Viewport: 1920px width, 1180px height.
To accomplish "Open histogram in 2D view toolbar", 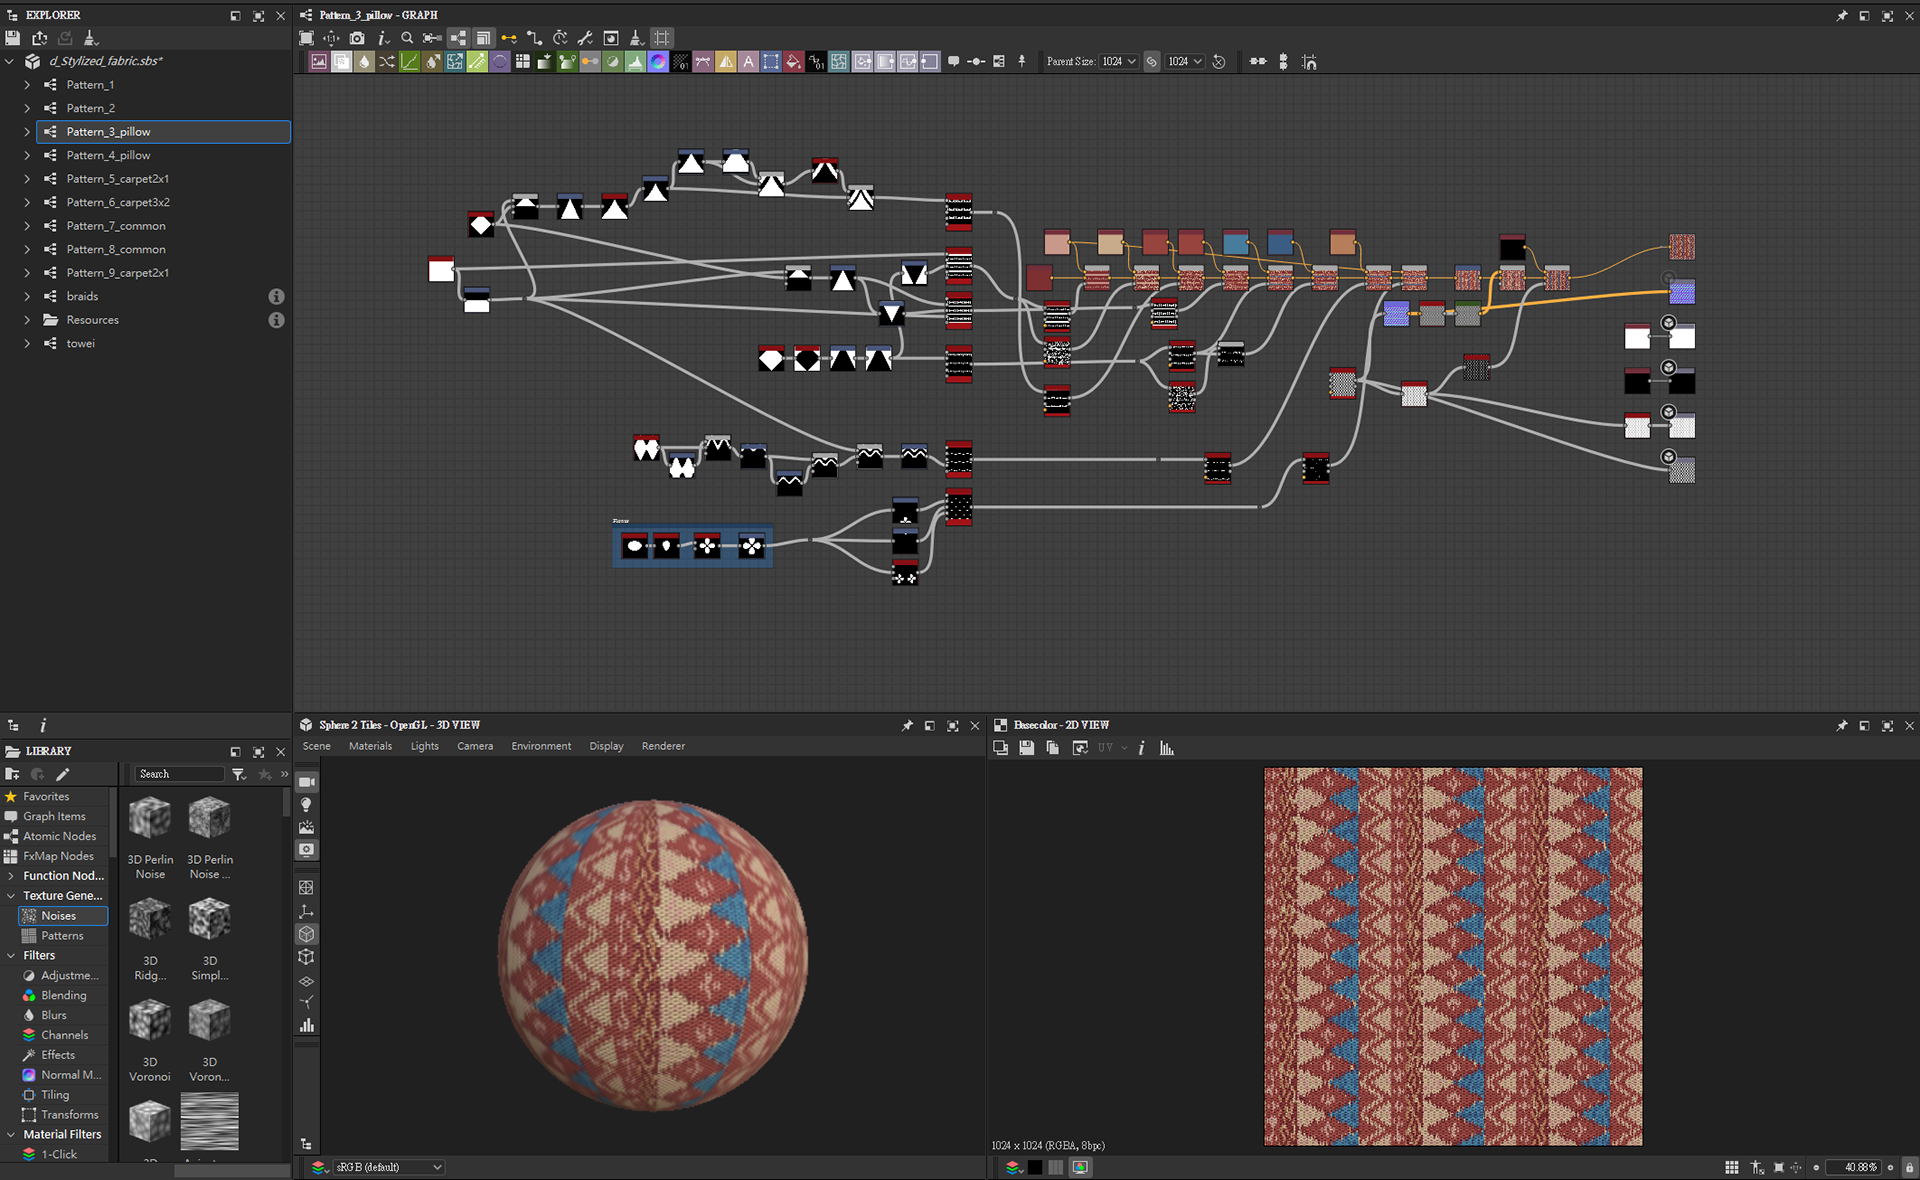I will click(x=1167, y=748).
